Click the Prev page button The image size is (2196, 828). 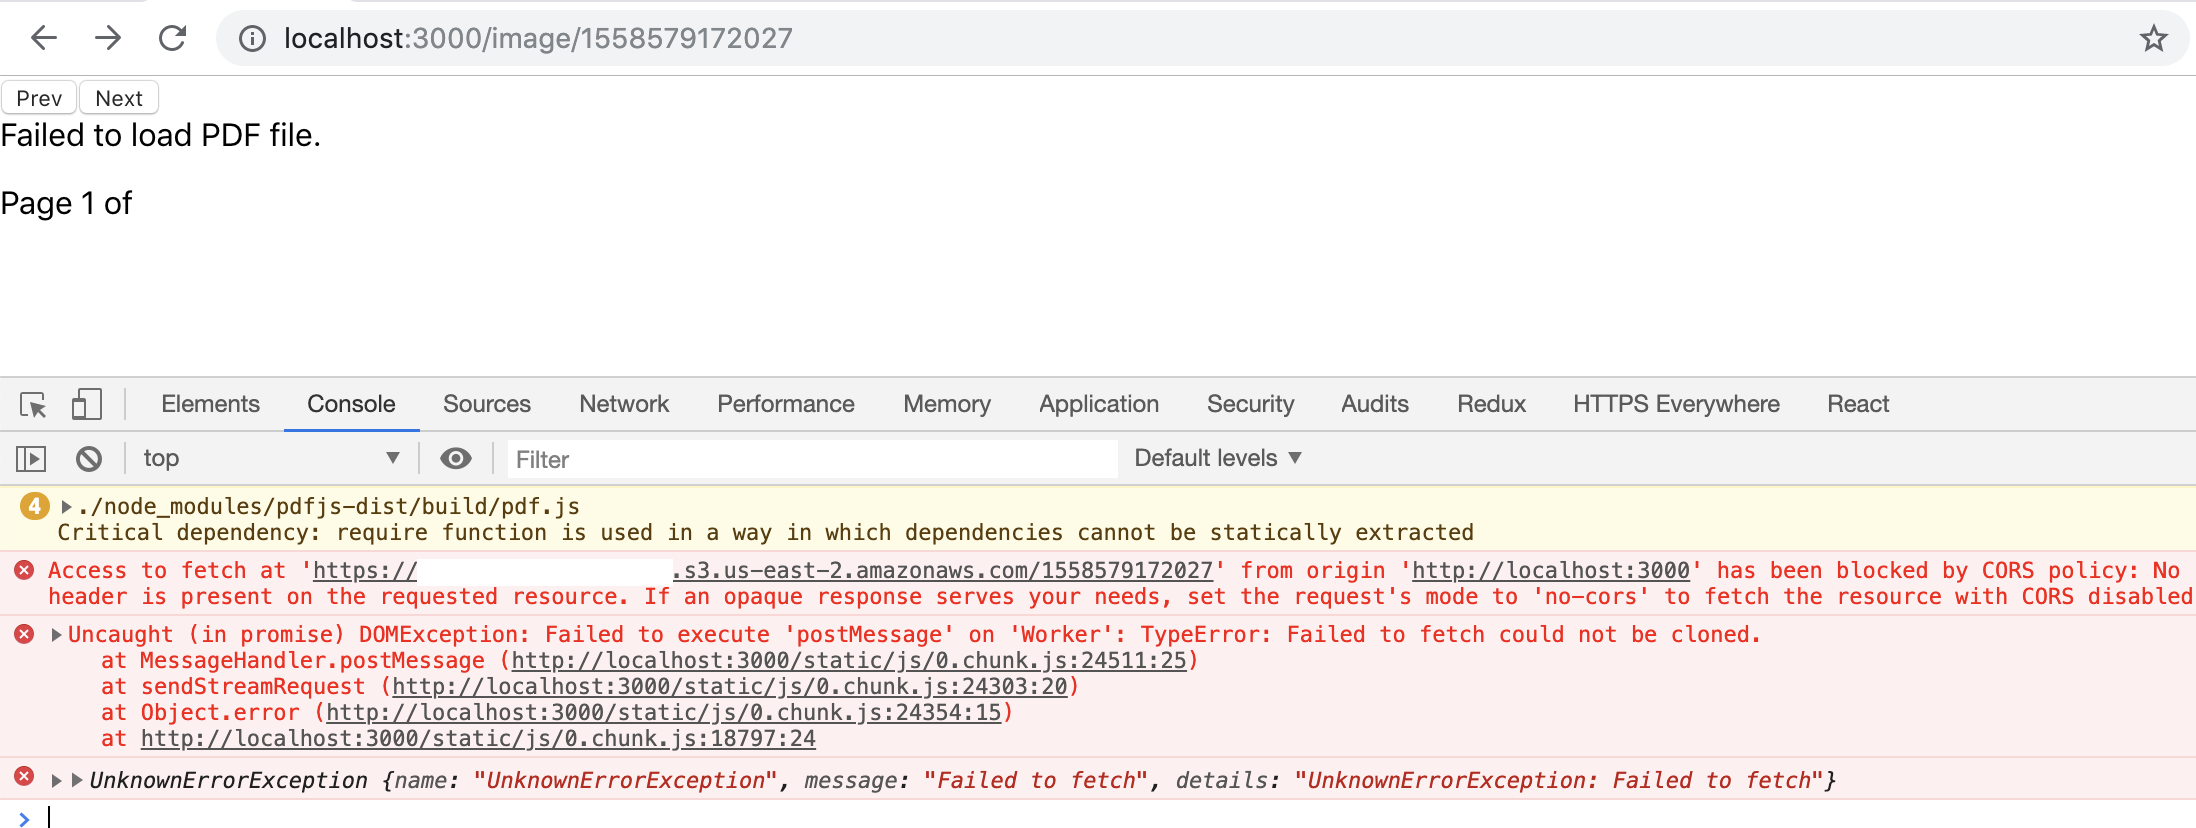[37, 97]
